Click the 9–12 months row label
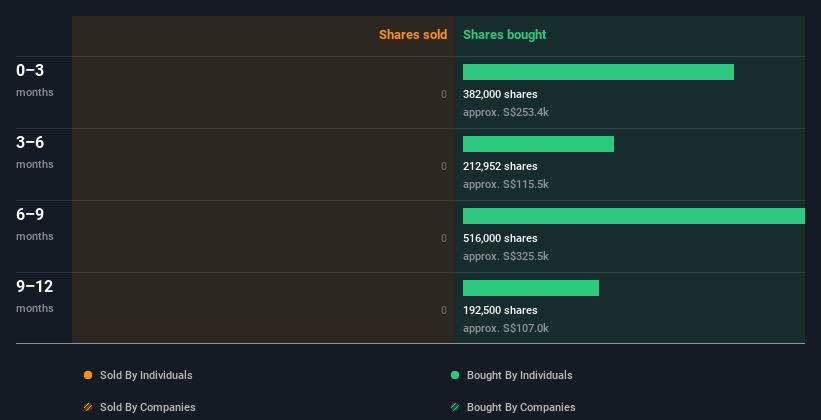Screen dimensions: 821x420 (35, 296)
